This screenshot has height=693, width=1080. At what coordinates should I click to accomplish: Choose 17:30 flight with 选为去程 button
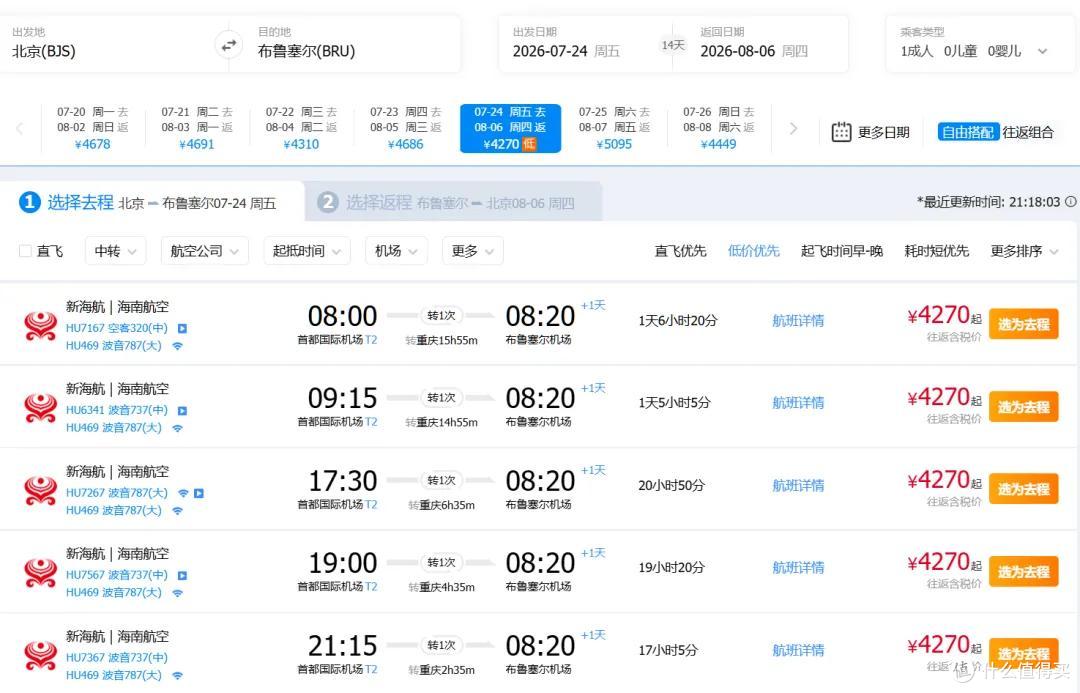pyautogui.click(x=1024, y=489)
